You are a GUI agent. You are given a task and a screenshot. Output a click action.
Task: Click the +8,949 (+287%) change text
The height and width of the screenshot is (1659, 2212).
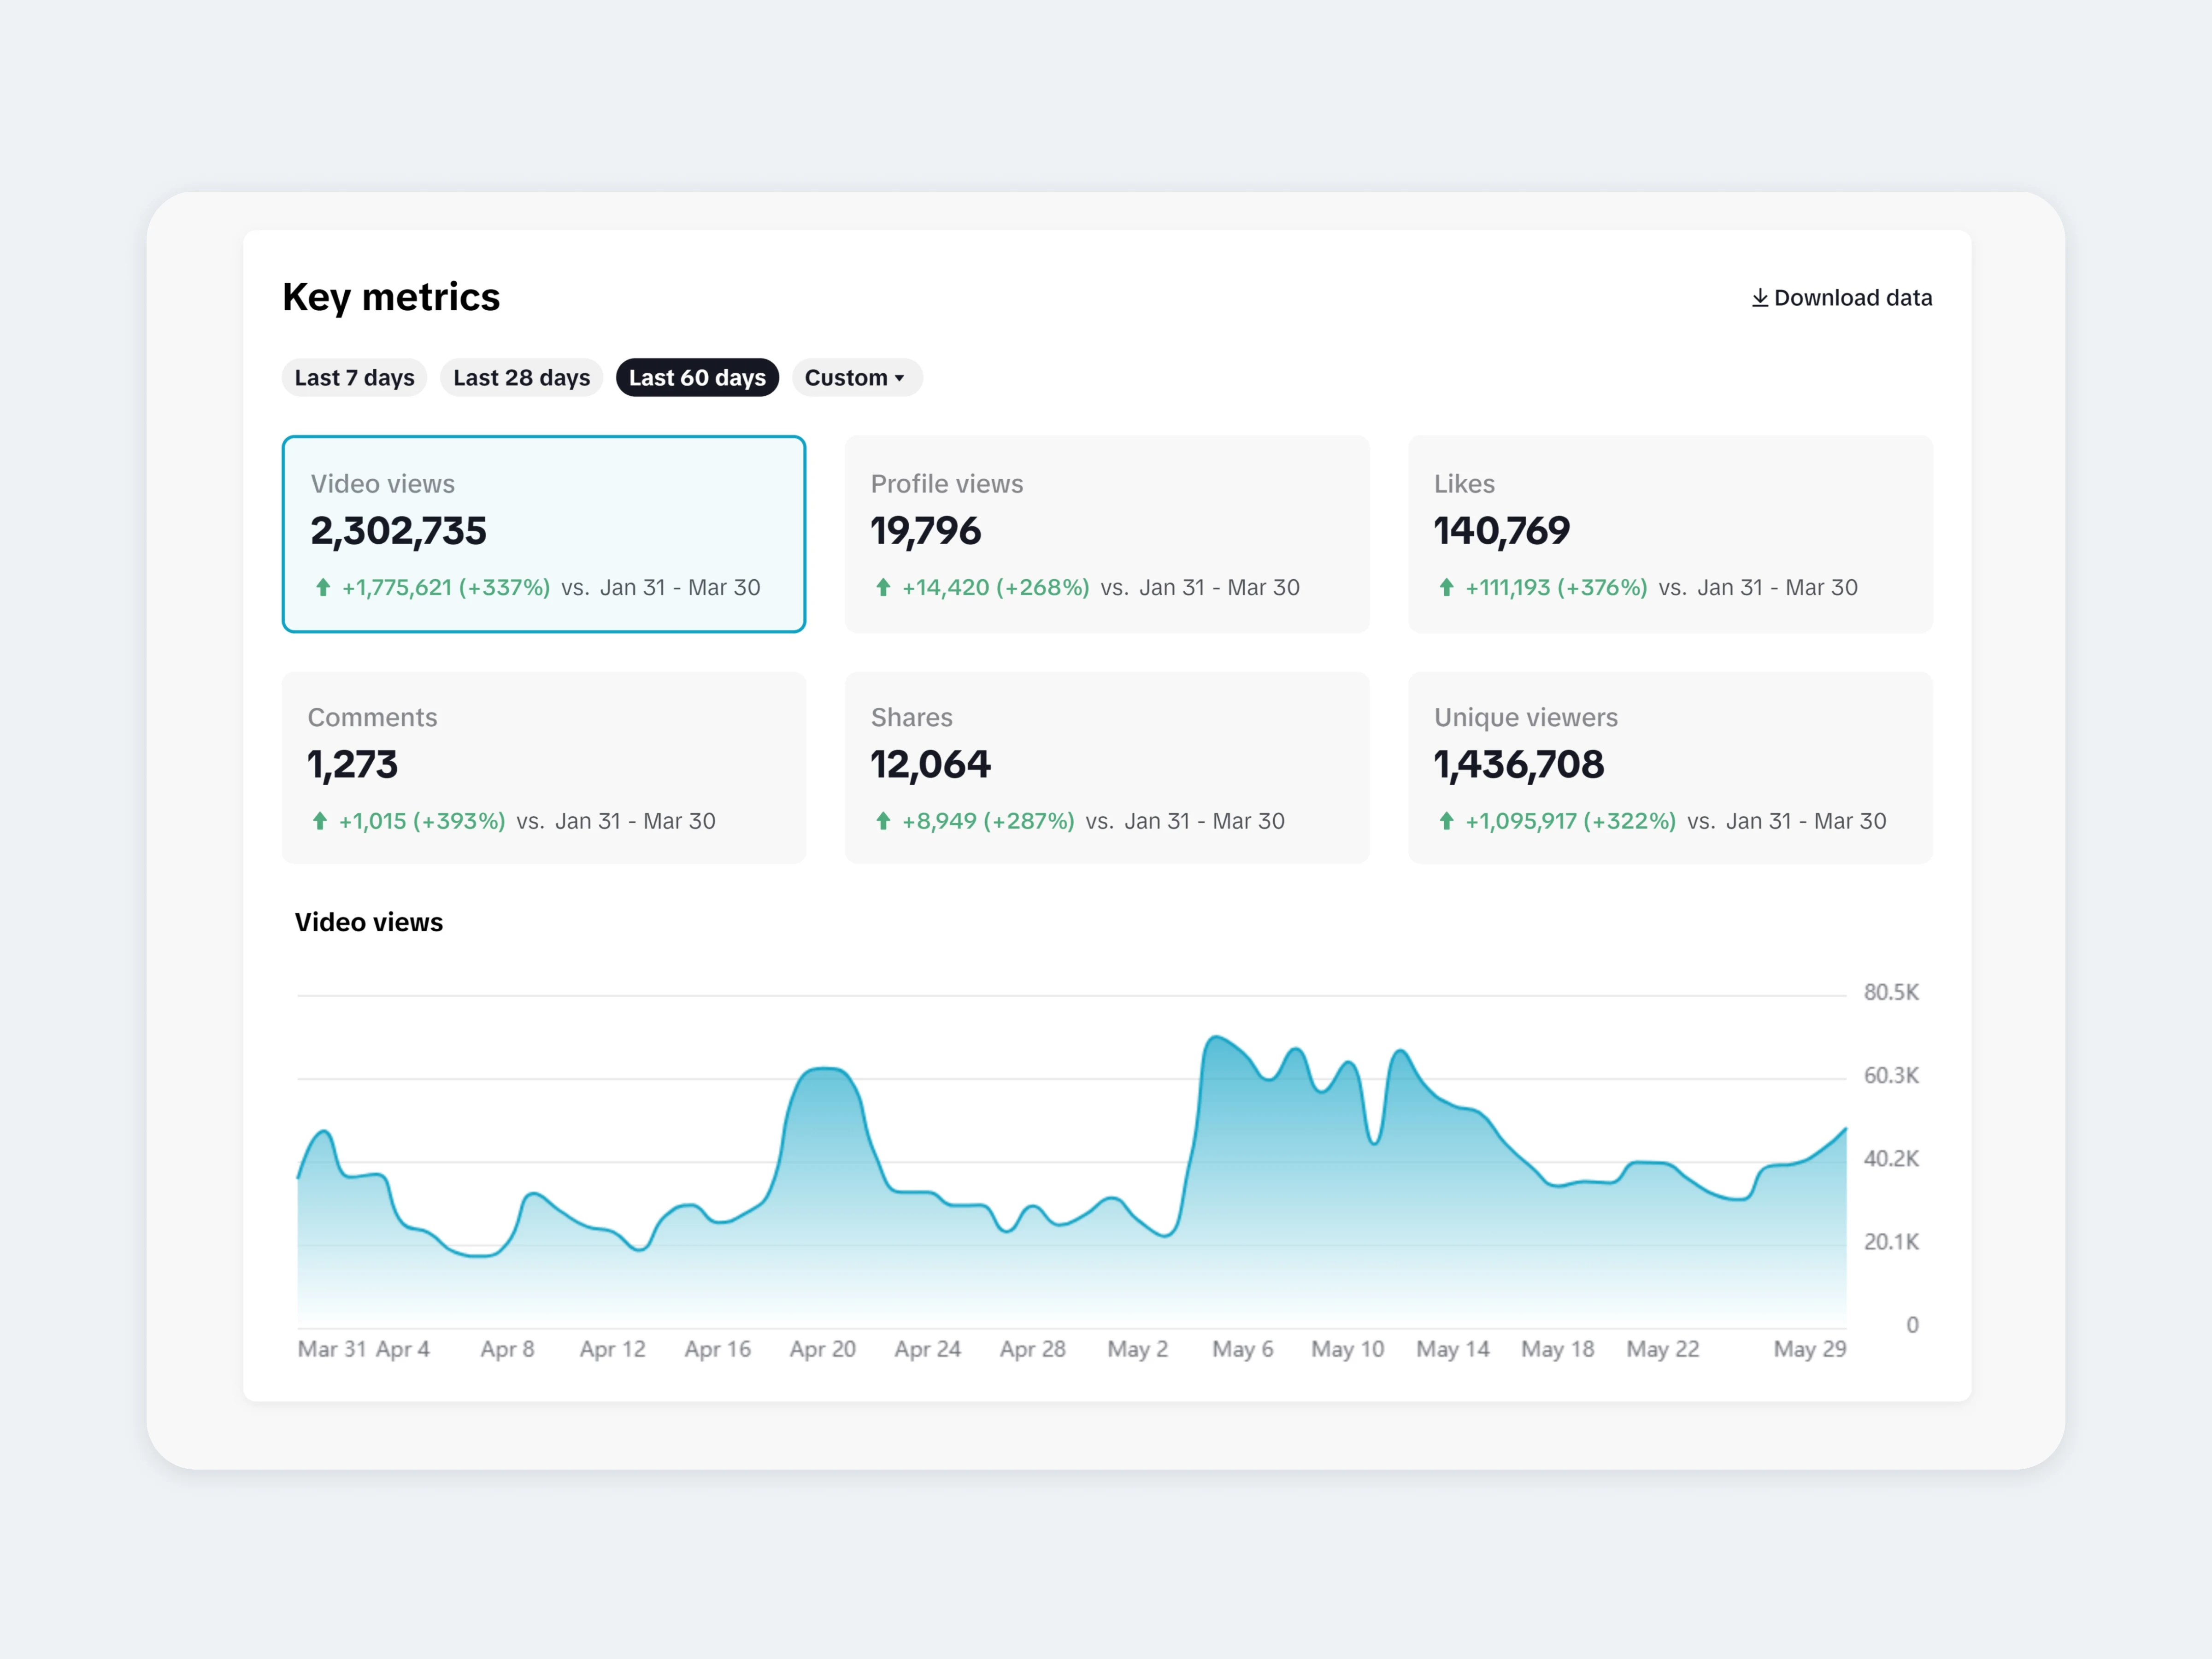(988, 822)
